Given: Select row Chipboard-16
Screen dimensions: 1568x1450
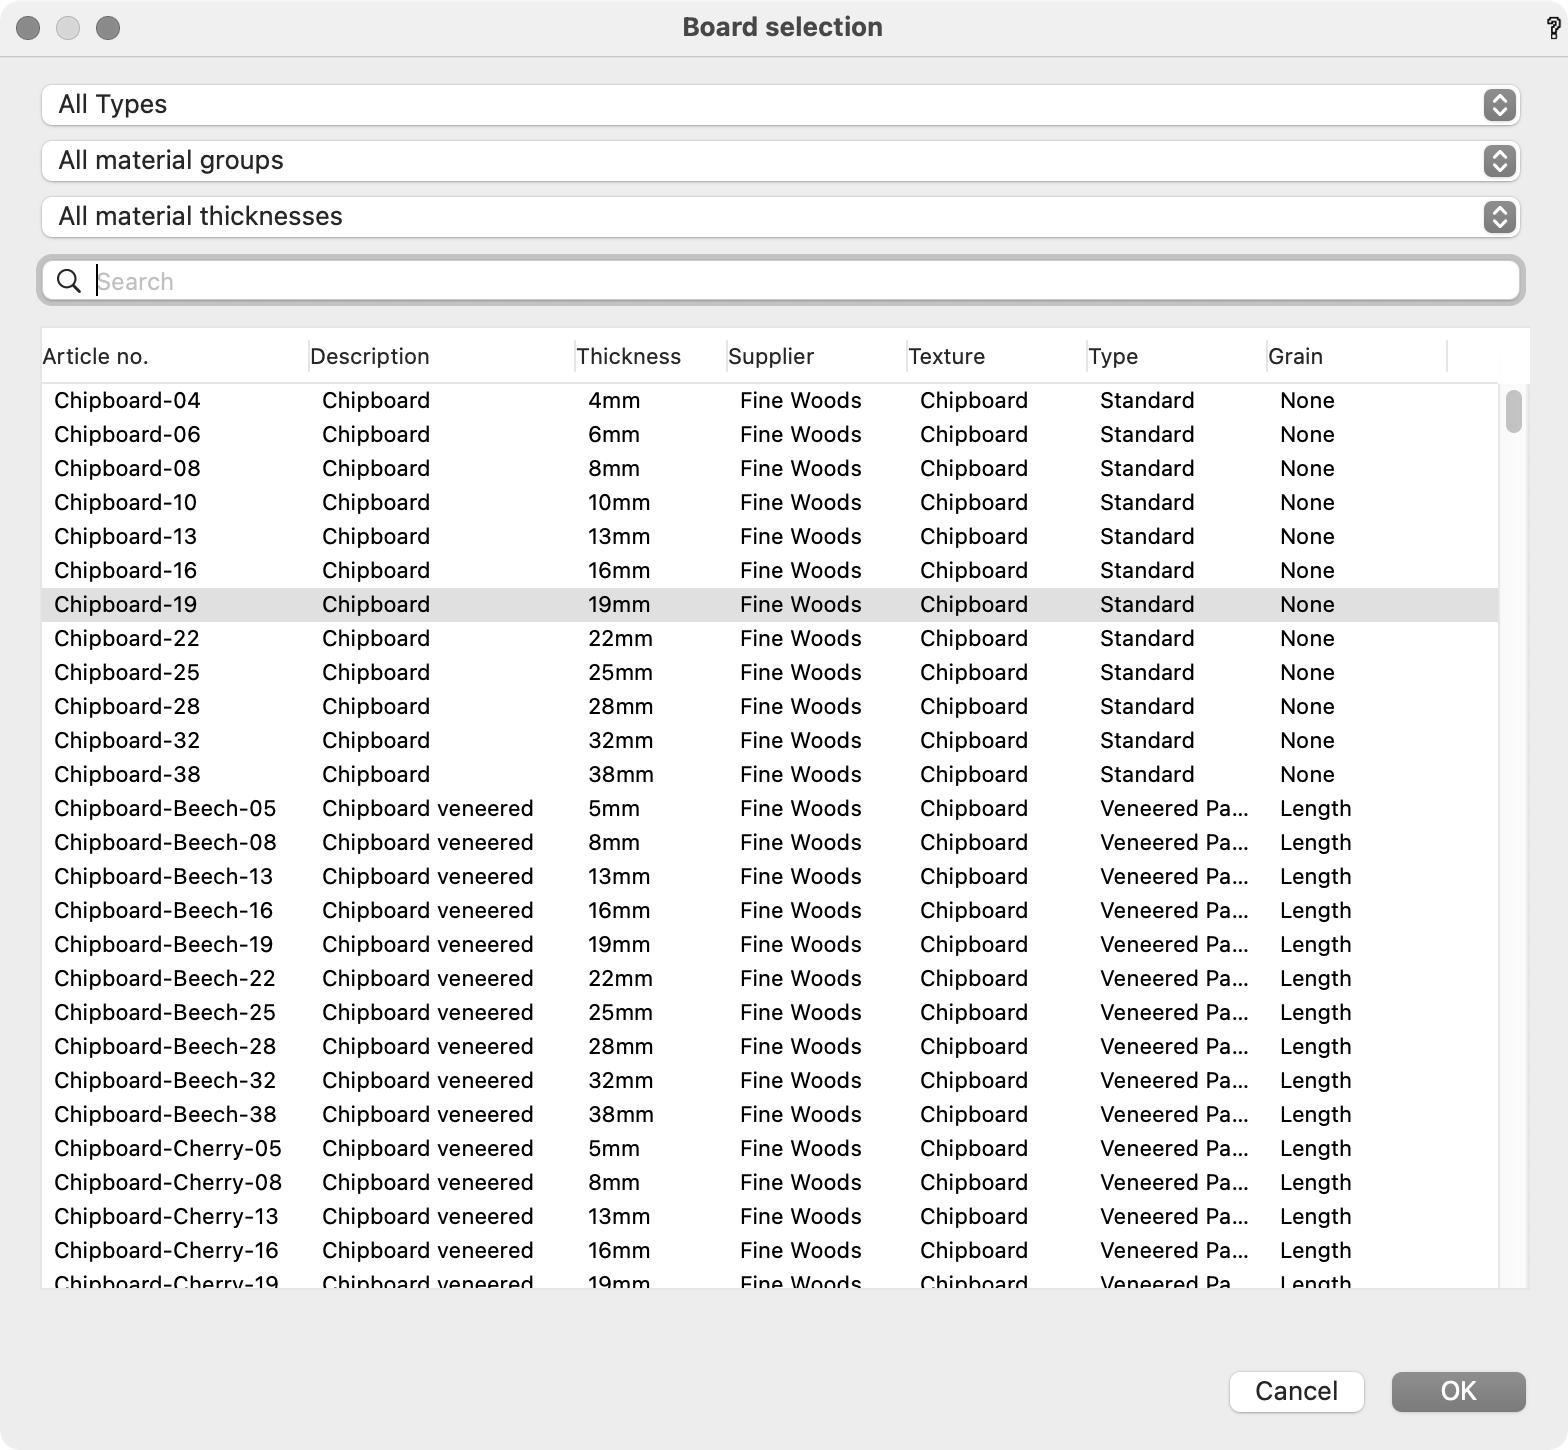Looking at the screenshot, I should pos(770,571).
